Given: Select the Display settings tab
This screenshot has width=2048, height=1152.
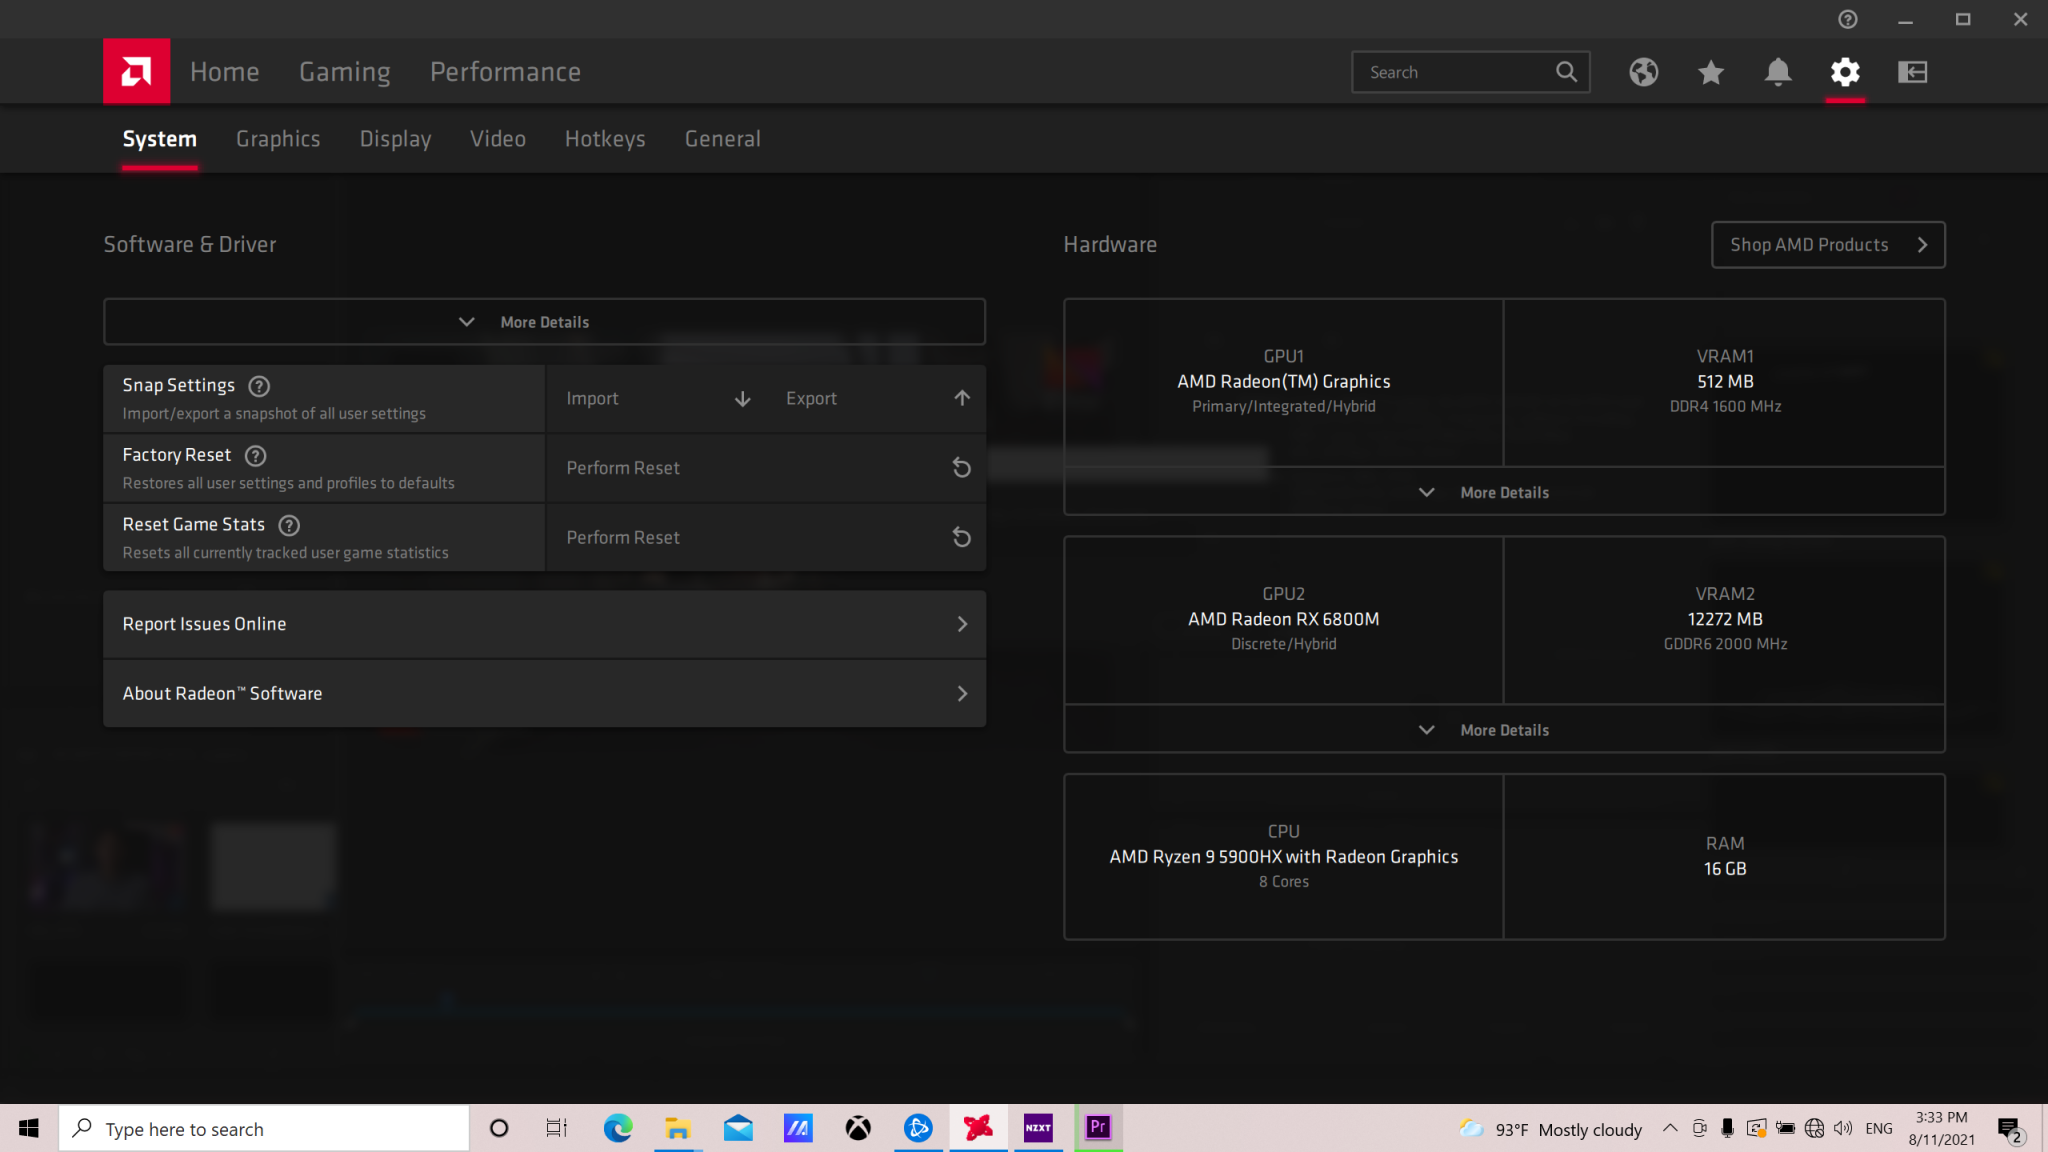Looking at the screenshot, I should coord(395,139).
